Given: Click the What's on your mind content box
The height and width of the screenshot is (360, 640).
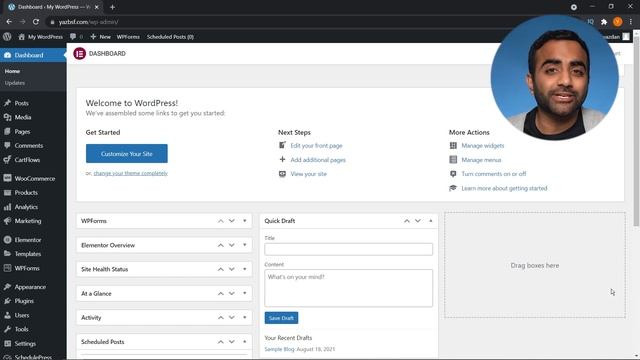Looking at the screenshot, I should coord(349,288).
